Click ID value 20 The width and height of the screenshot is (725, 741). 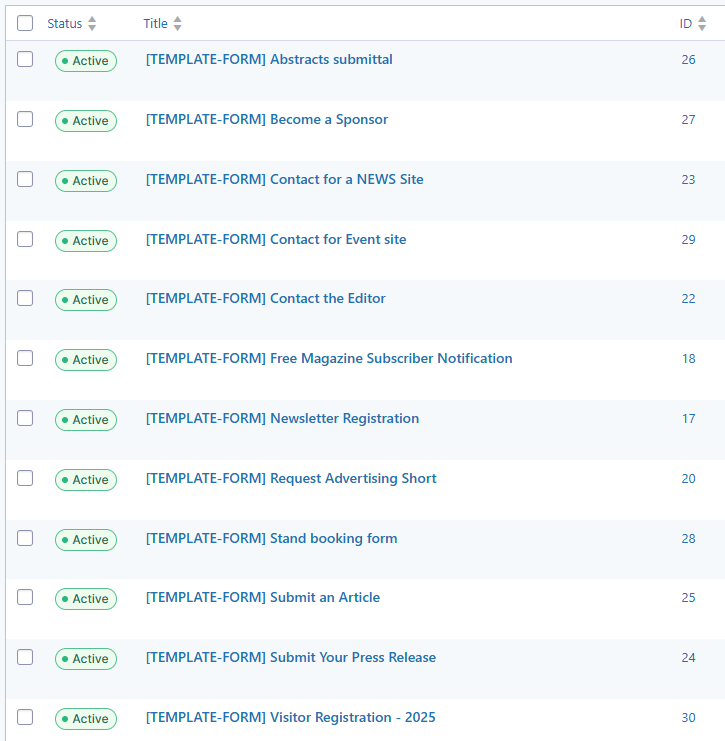689,479
